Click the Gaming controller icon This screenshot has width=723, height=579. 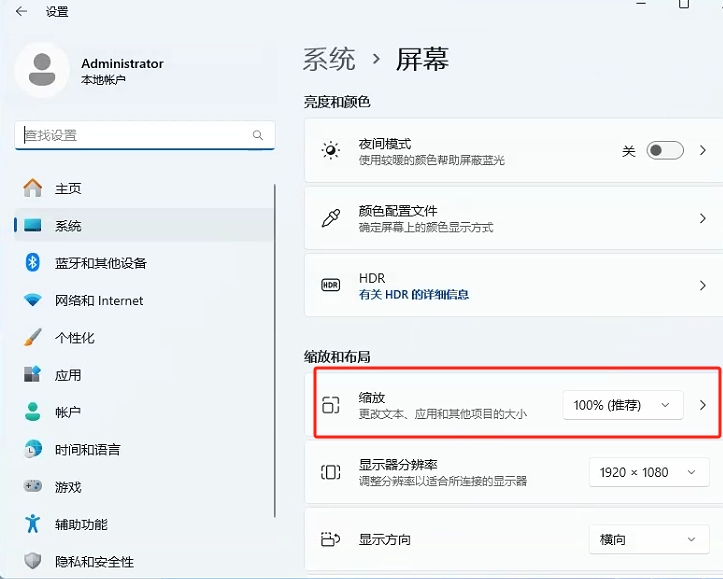click(x=32, y=486)
